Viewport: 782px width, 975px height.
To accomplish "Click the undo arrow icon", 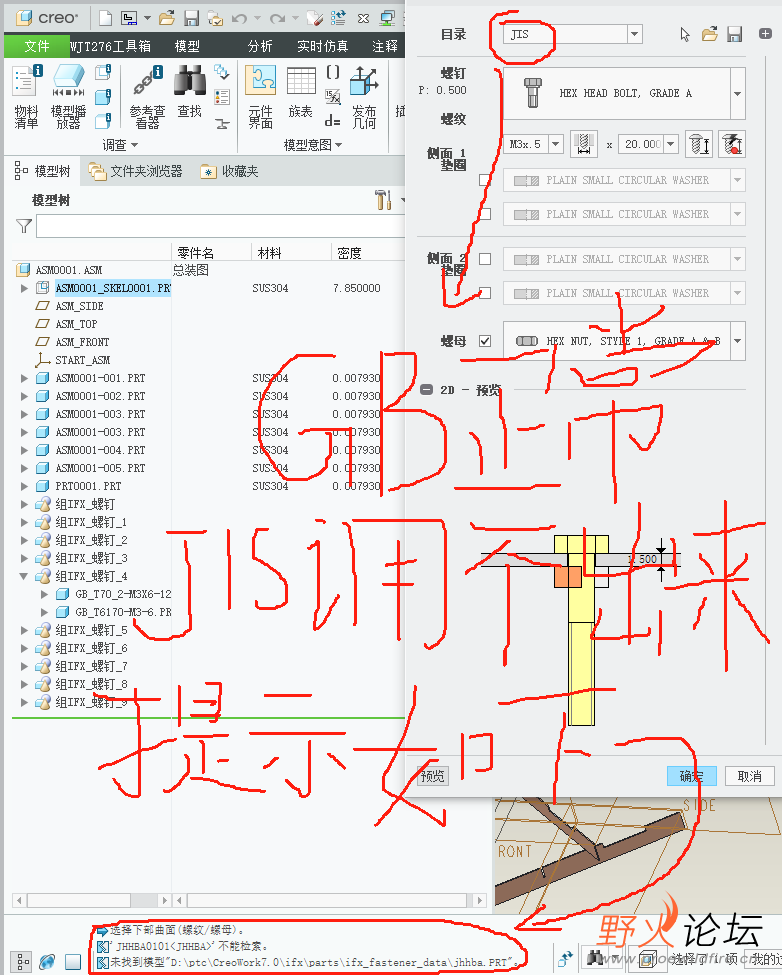I will [x=239, y=19].
